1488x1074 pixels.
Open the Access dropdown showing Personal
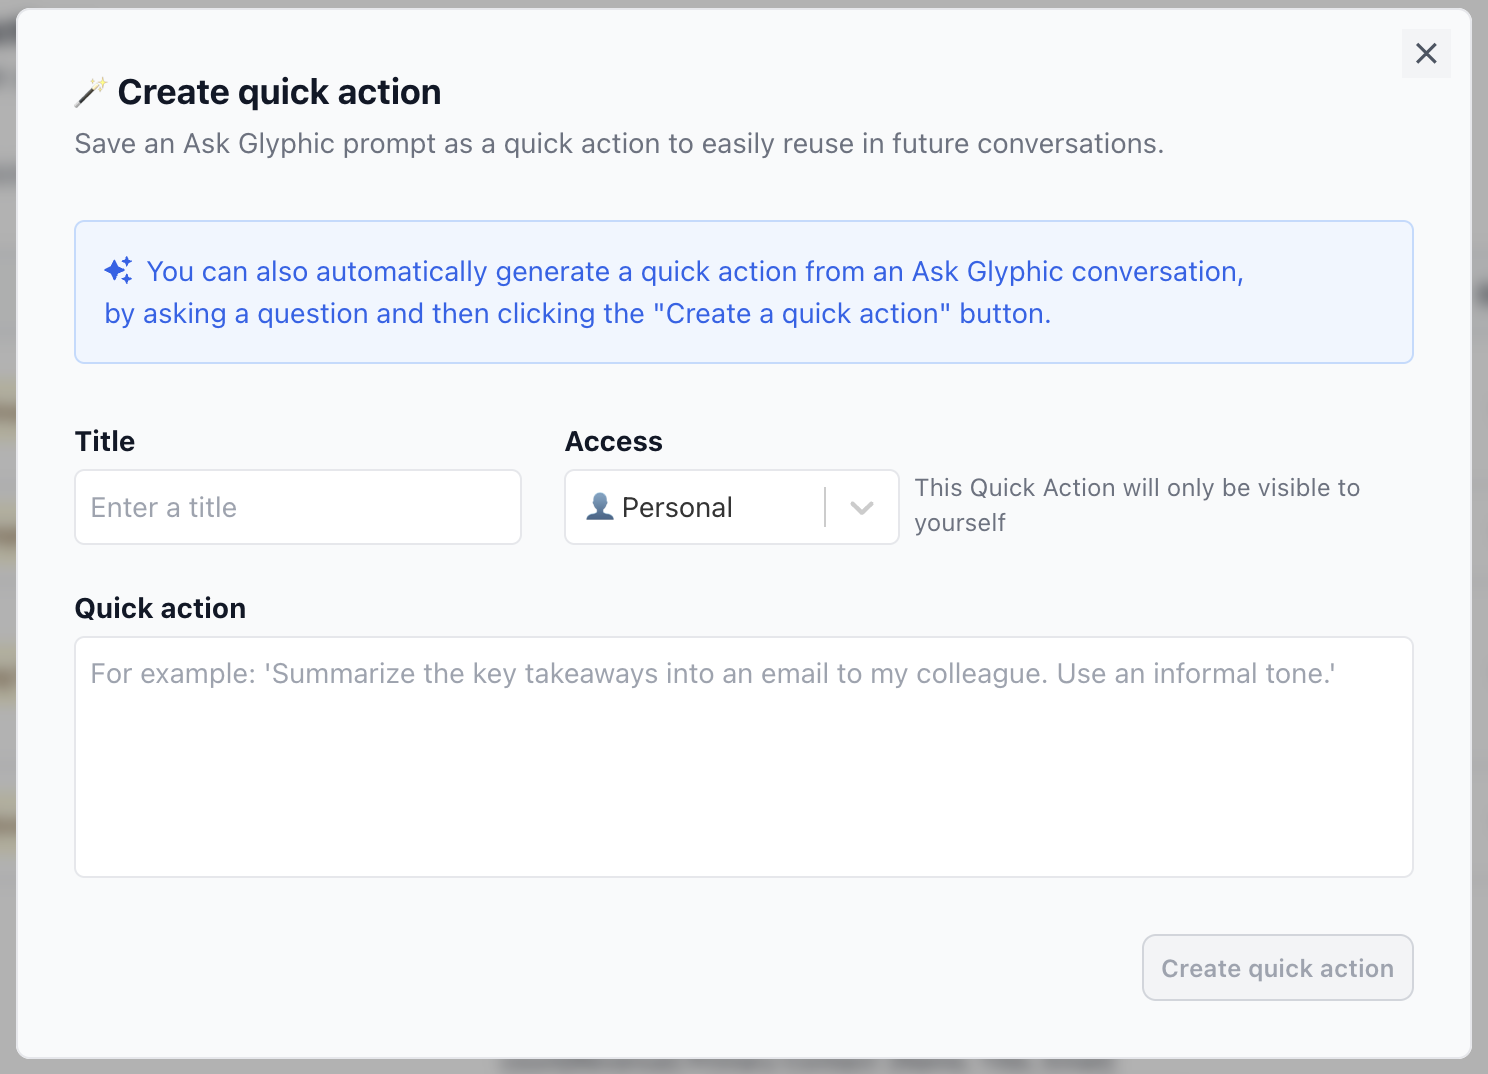tap(731, 507)
